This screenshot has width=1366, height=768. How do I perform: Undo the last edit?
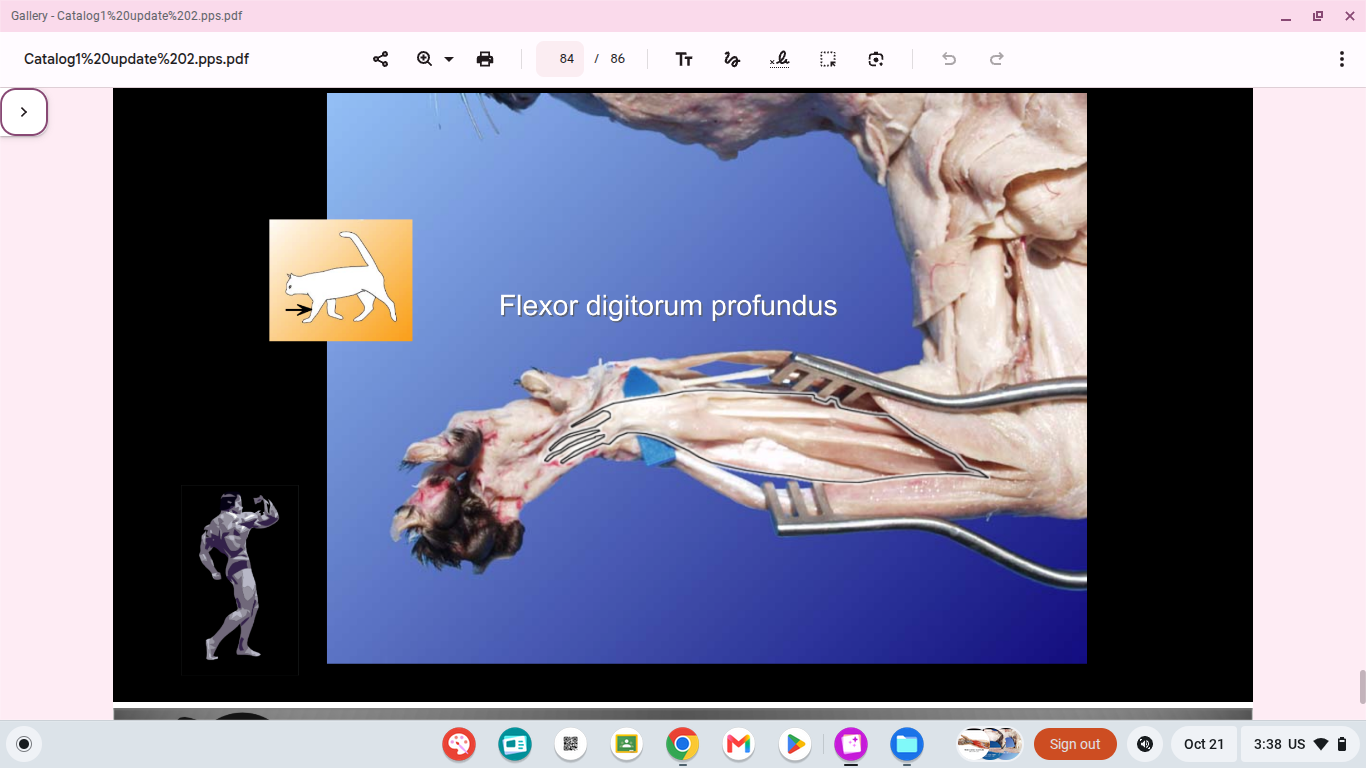pos(949,59)
